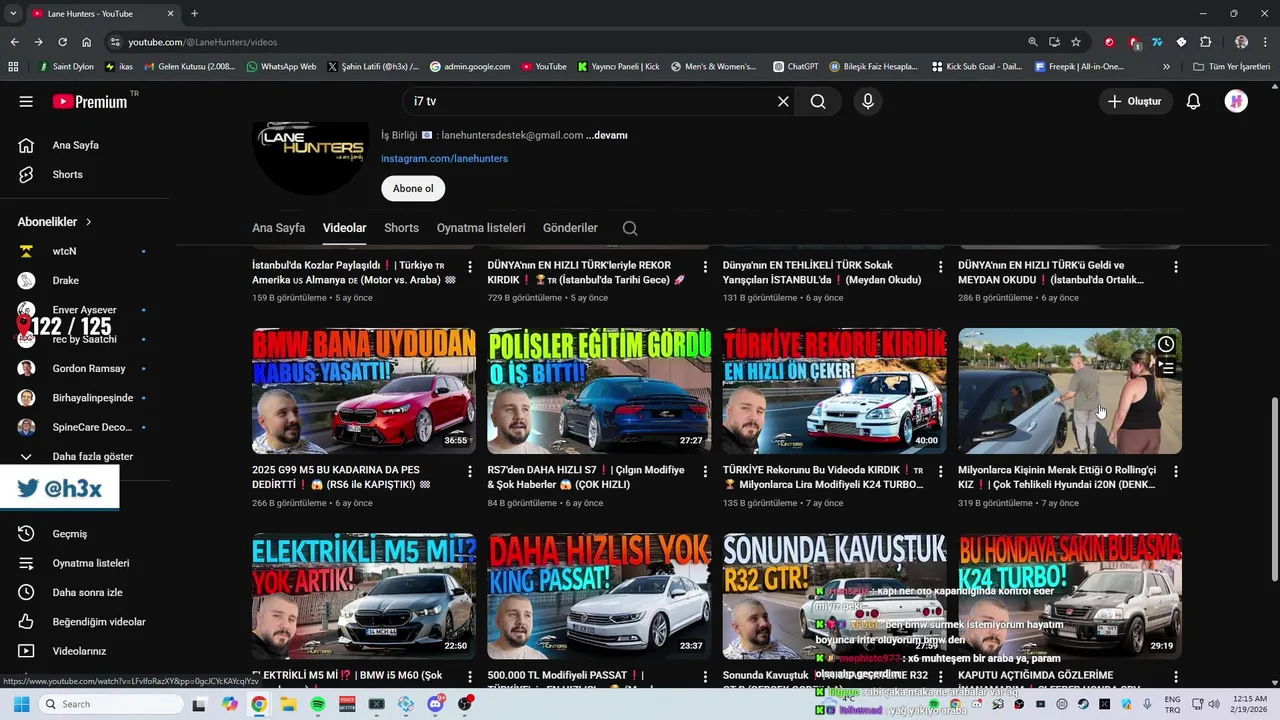Clear the search box with the X icon
This screenshot has height=720, width=1280.
point(783,101)
